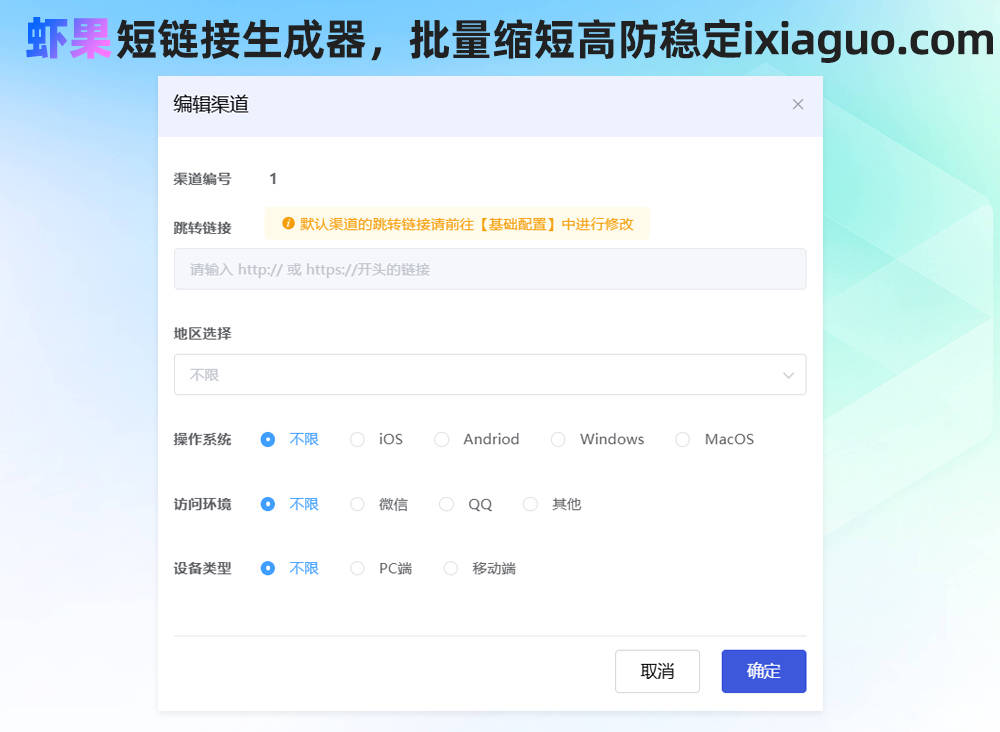This screenshot has width=1000, height=732.
Task: Confirm with the 确定 button
Action: point(763,671)
